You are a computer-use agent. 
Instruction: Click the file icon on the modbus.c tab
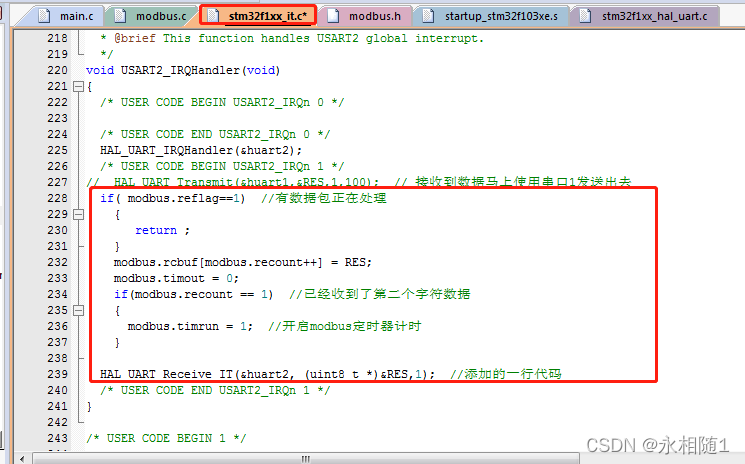(120, 16)
